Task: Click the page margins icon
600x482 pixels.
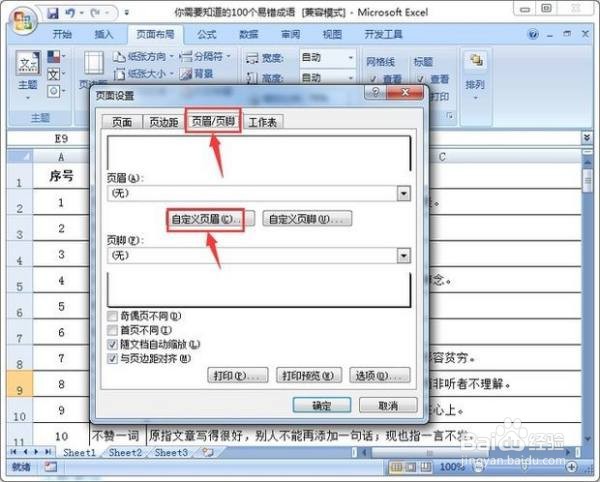Action: pos(94,63)
